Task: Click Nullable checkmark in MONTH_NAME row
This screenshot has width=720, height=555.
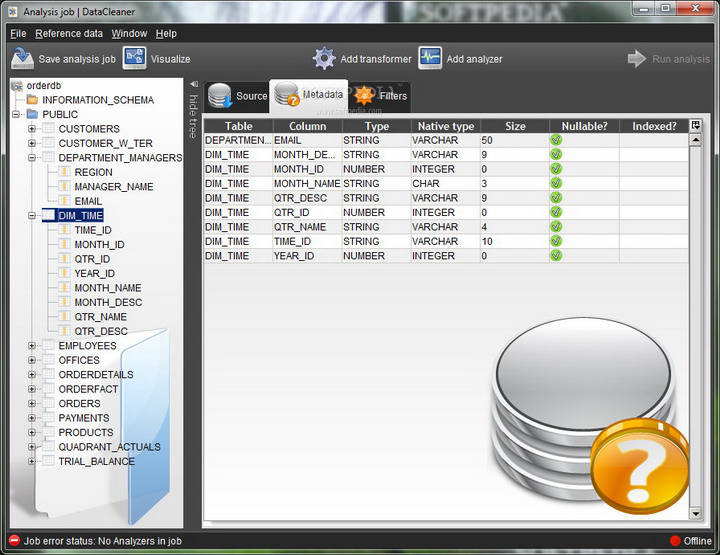Action: coord(556,183)
